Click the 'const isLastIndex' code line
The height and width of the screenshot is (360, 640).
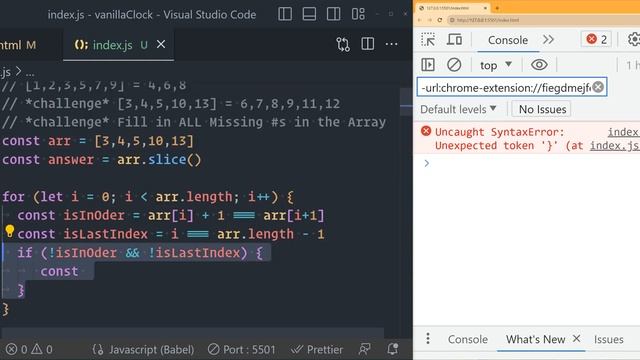(171, 234)
